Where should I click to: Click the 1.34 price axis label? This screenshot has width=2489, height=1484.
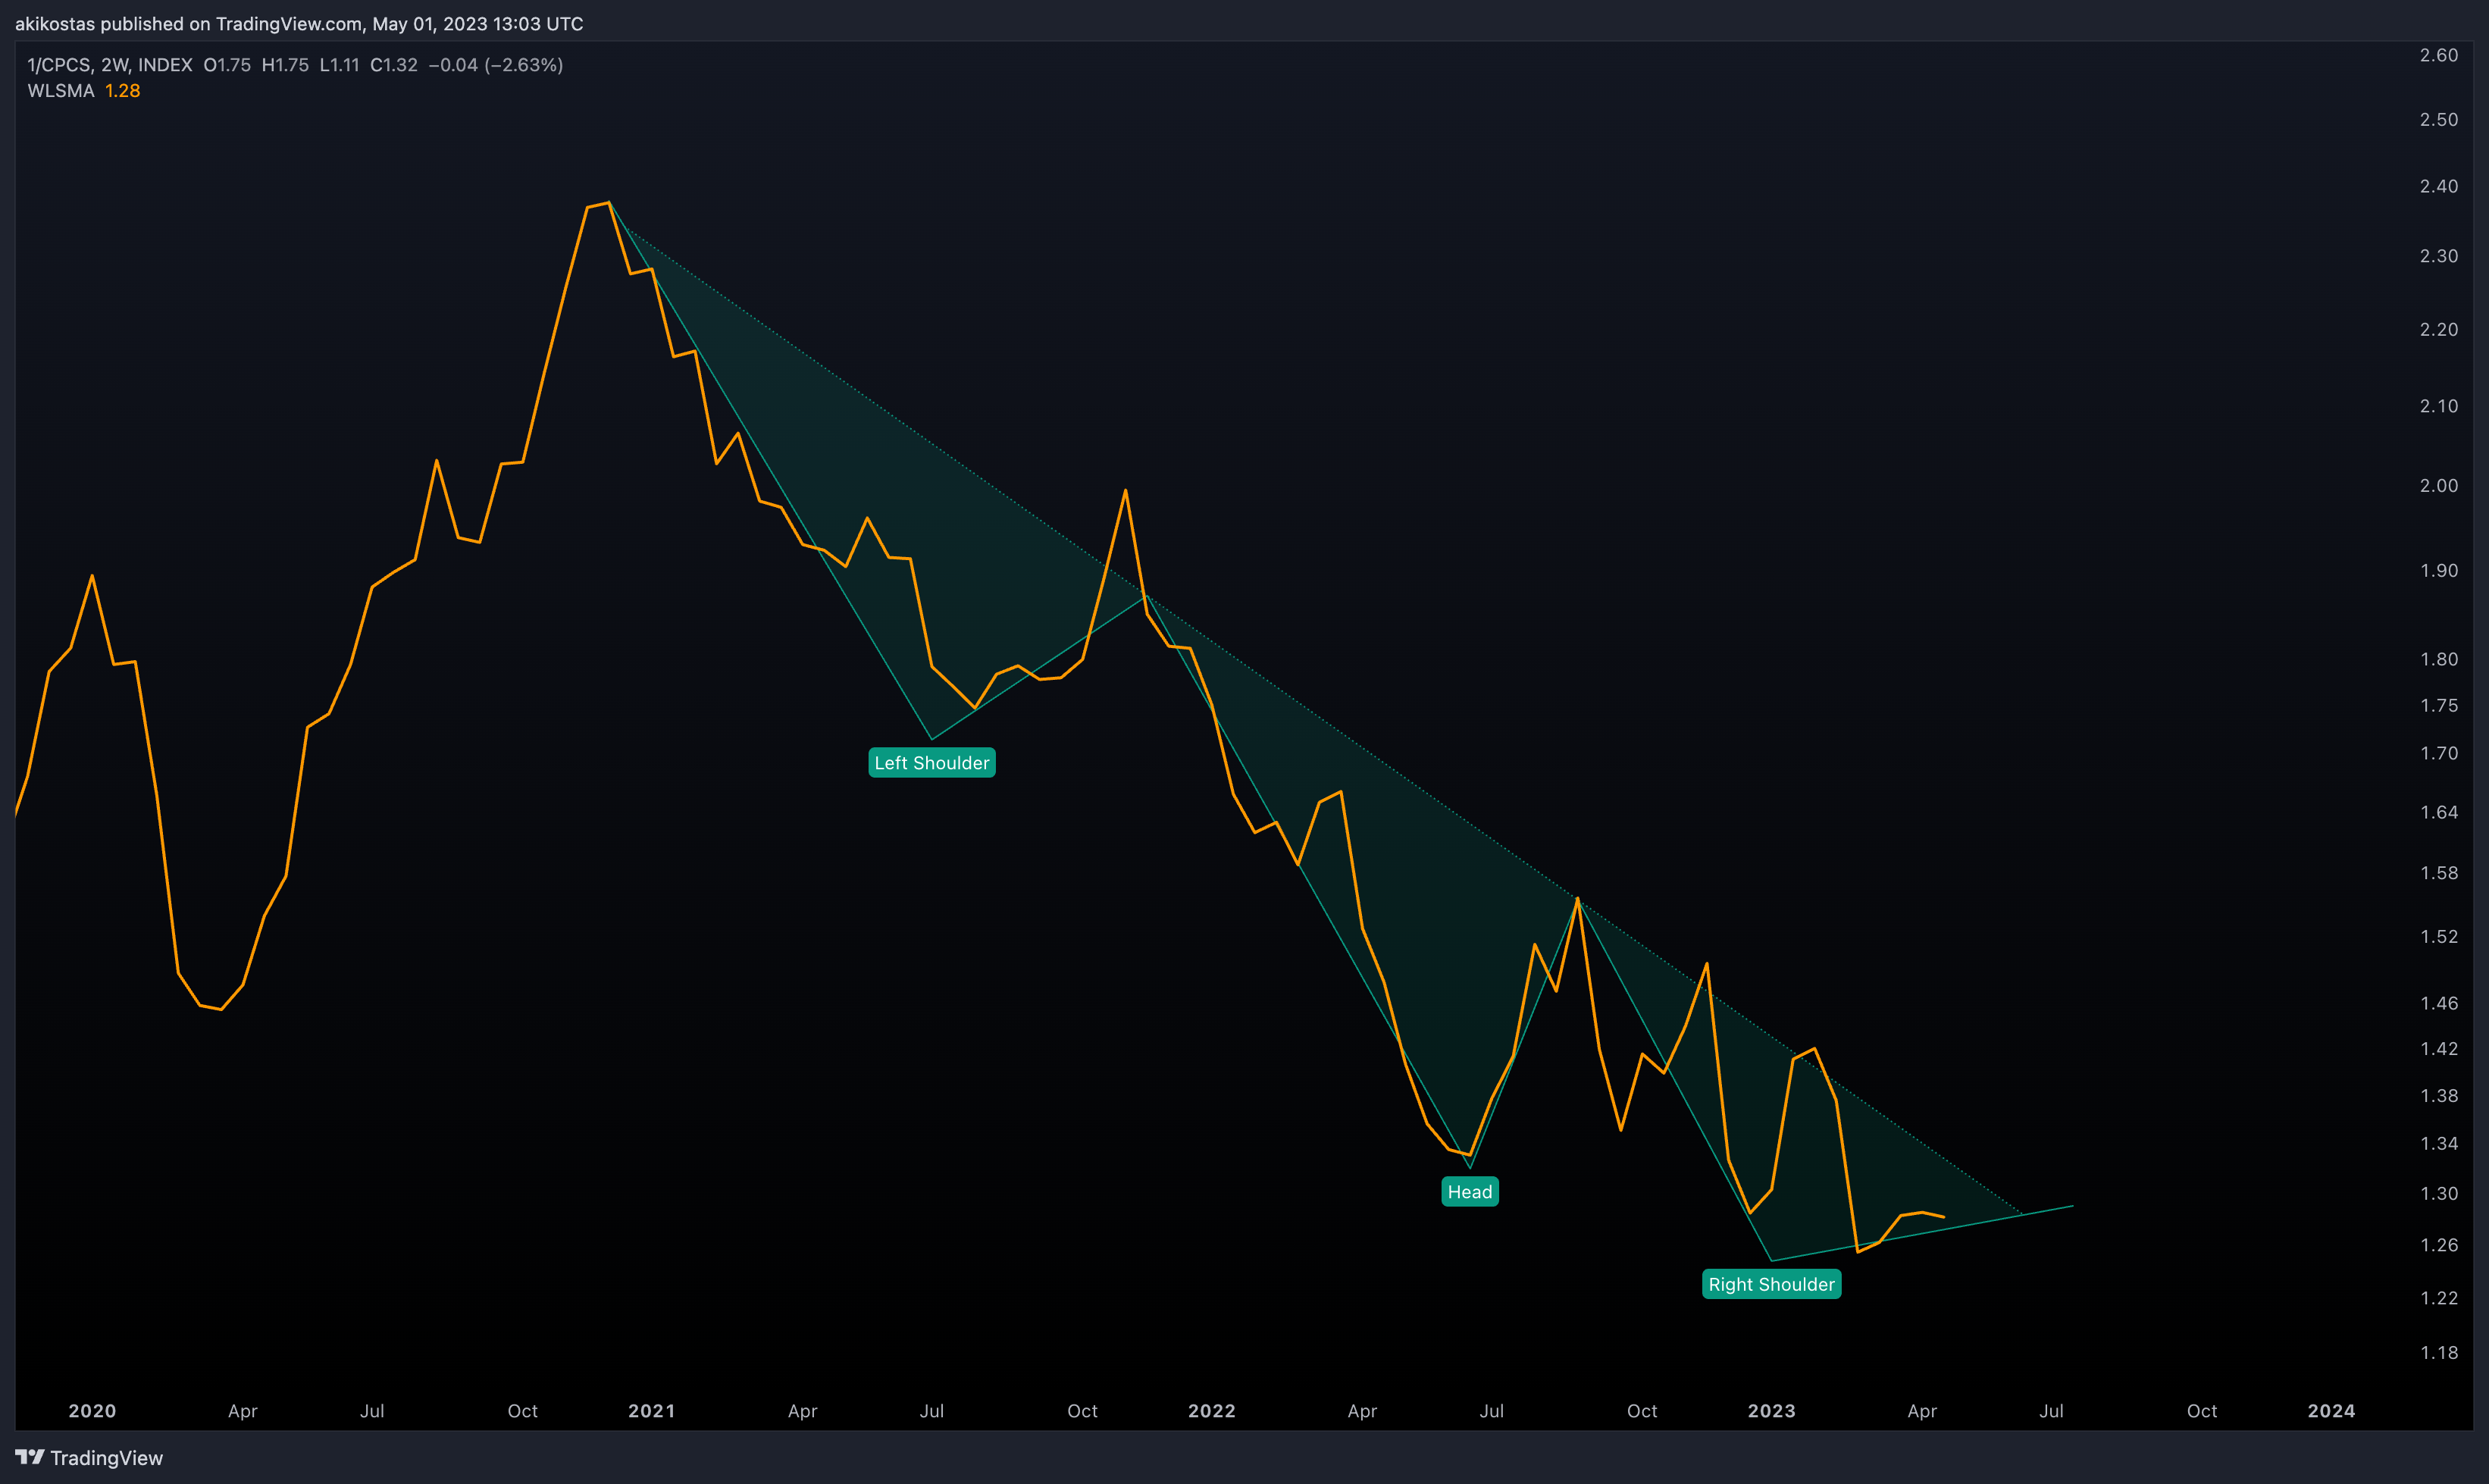[x=2439, y=1143]
